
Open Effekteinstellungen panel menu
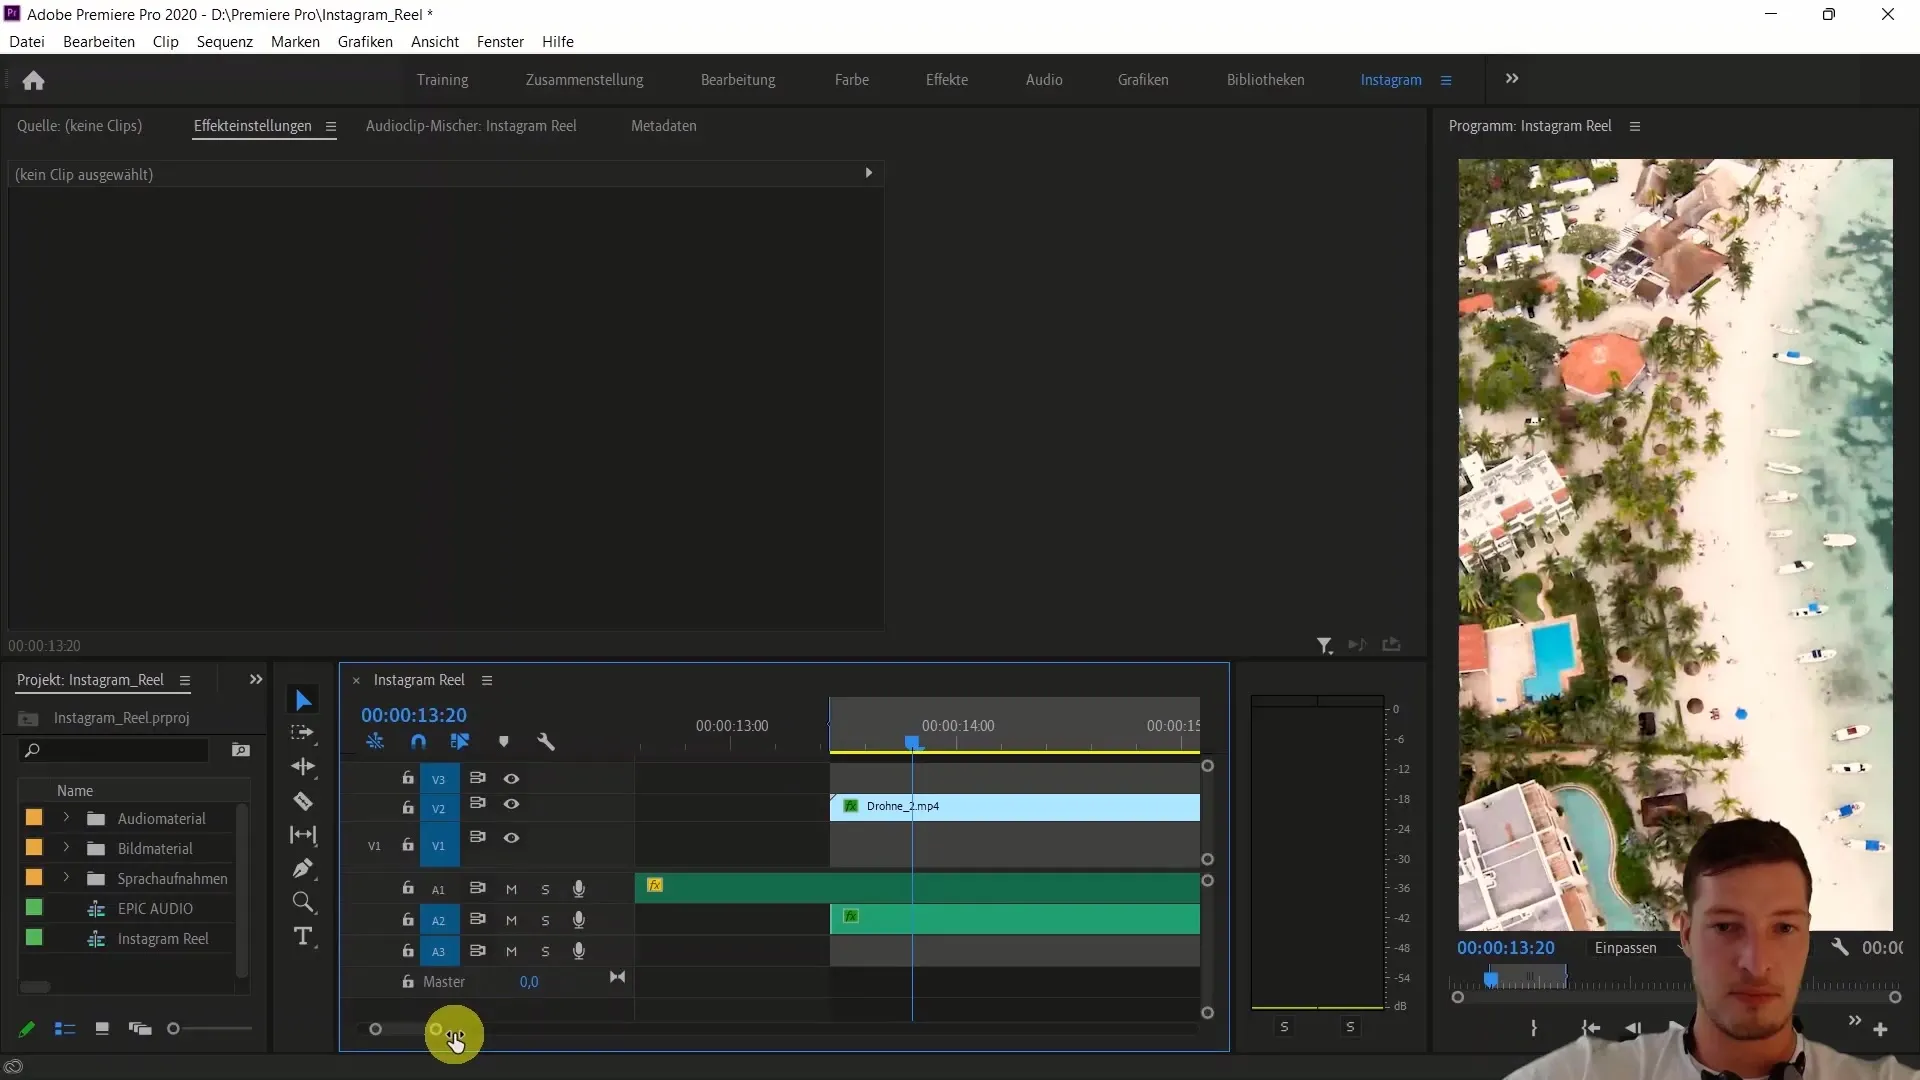pos(330,126)
